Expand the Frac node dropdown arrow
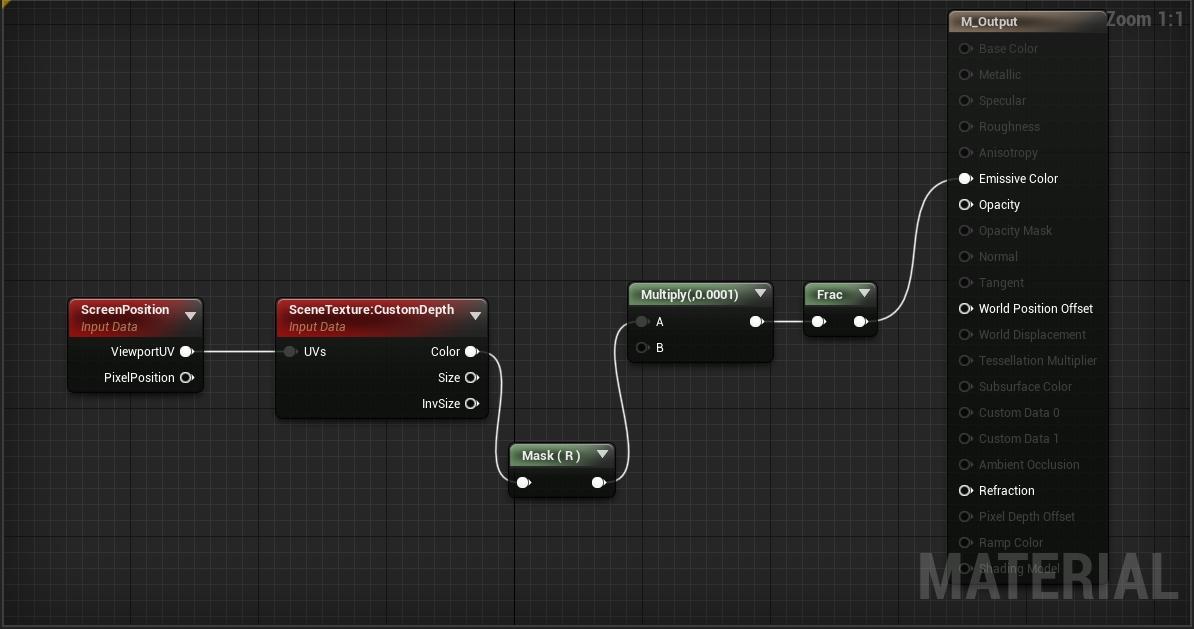 click(x=864, y=293)
